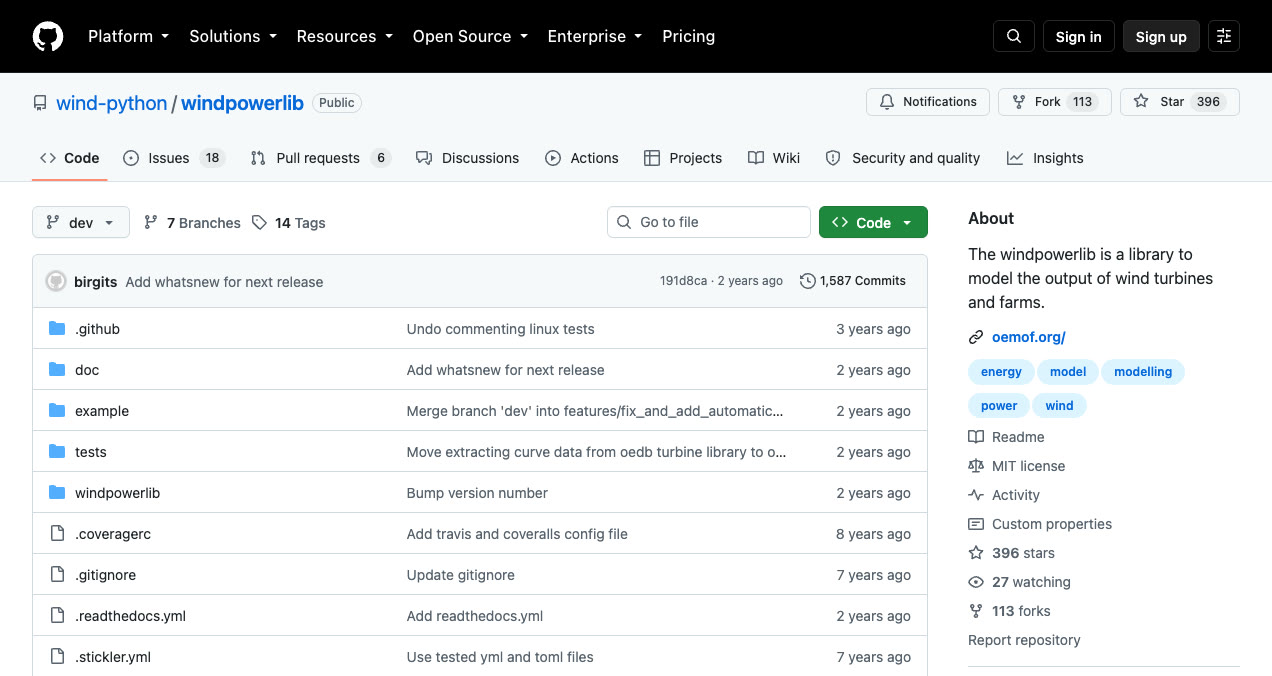Open the windpowerlib repository name link

coord(242,103)
